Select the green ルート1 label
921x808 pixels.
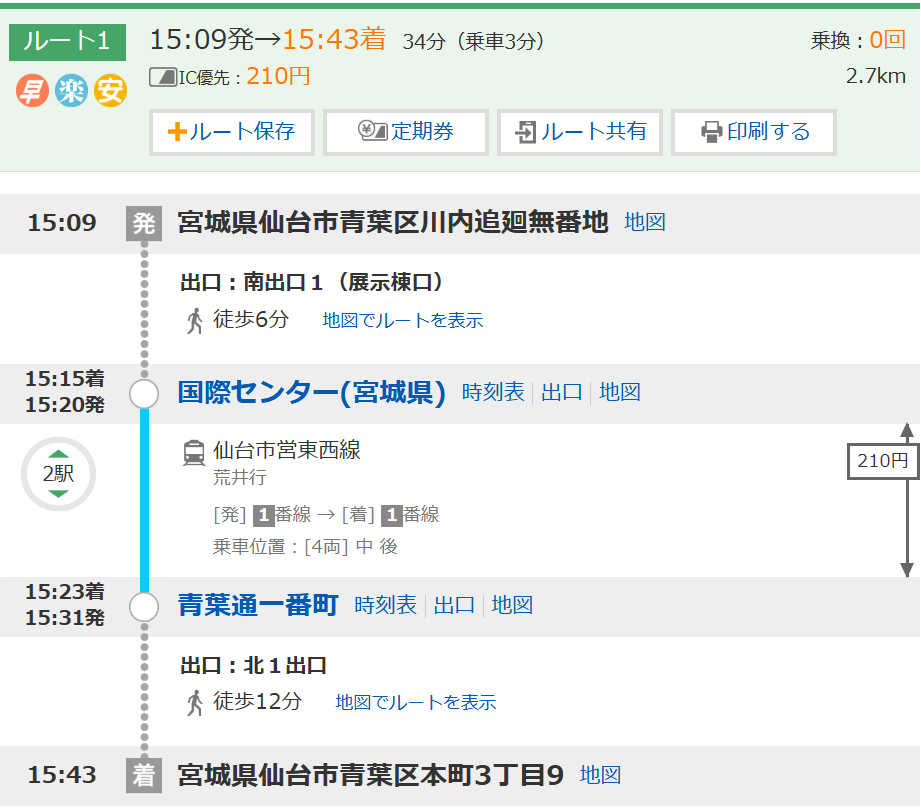pos(68,42)
